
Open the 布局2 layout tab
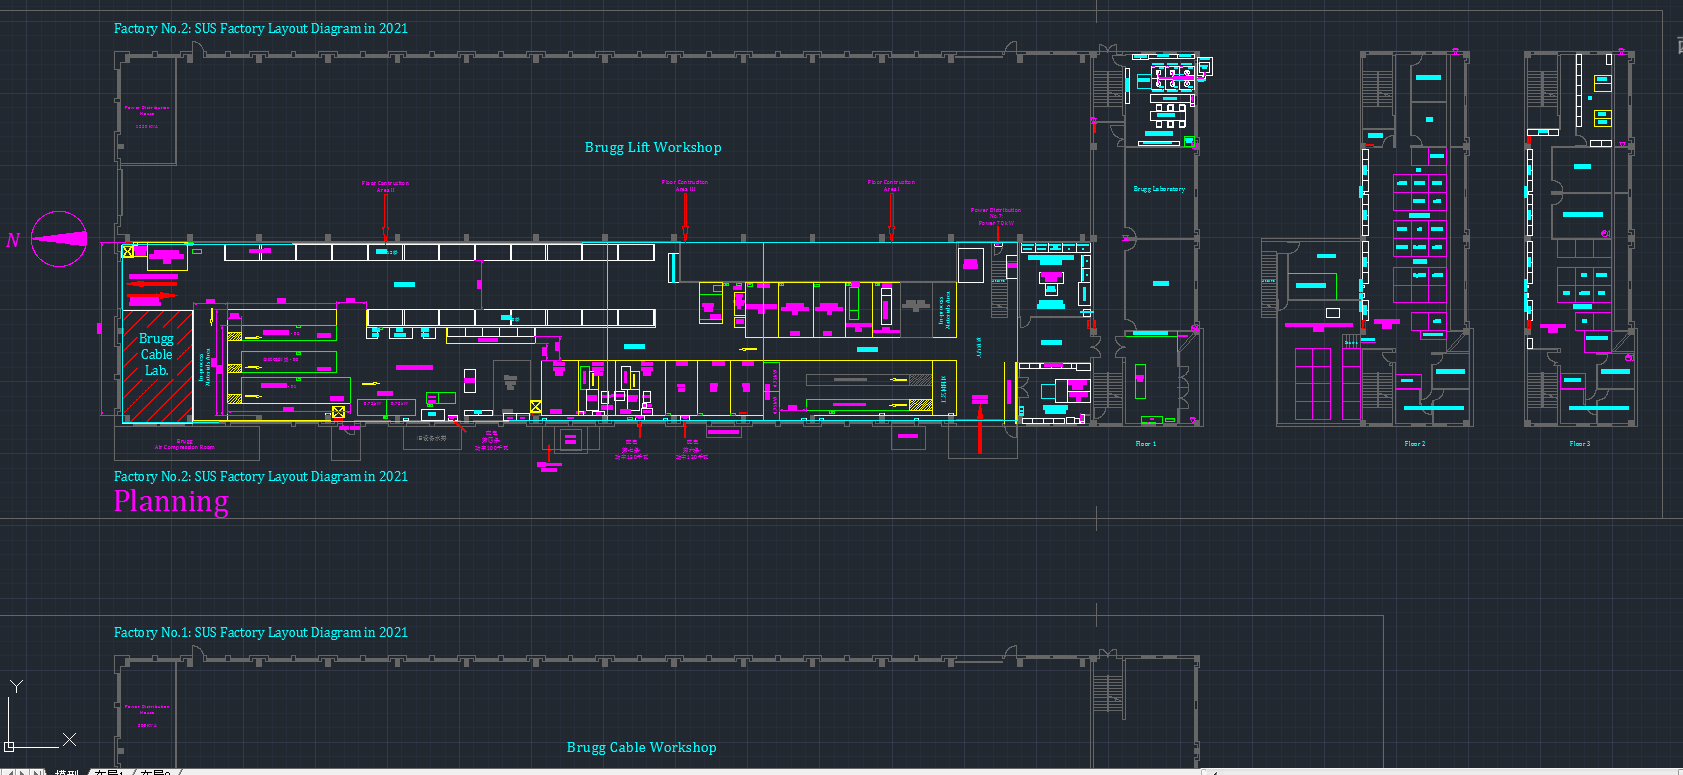click(155, 772)
